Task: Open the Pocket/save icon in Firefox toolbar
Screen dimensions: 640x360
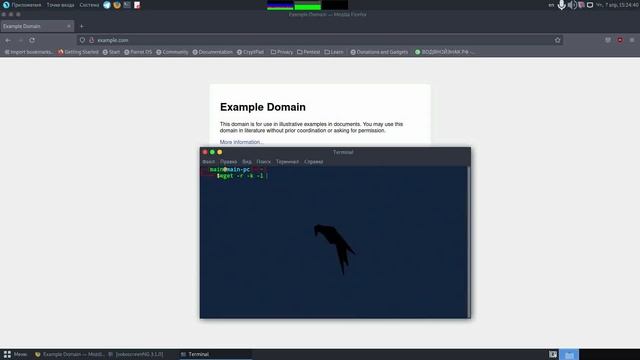Action: [x=608, y=40]
